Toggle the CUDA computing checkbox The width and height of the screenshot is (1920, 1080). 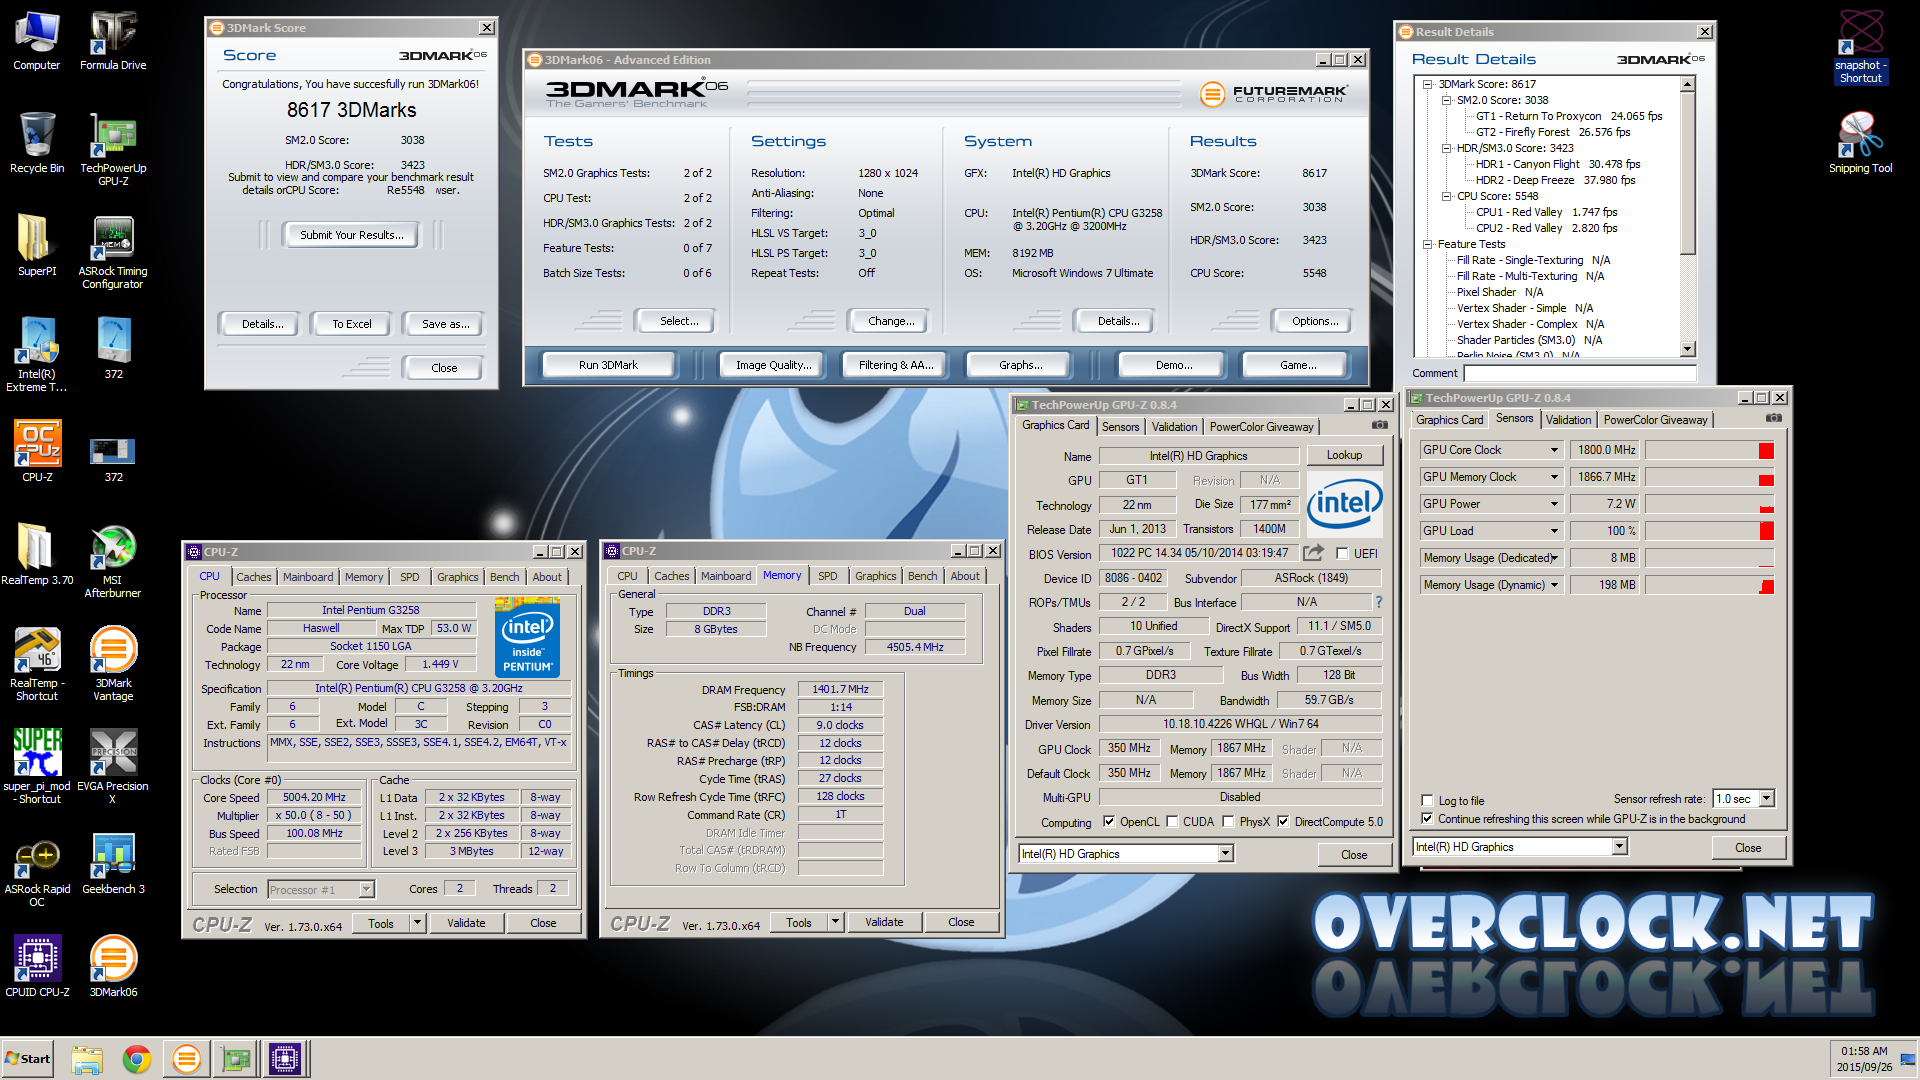click(1172, 822)
